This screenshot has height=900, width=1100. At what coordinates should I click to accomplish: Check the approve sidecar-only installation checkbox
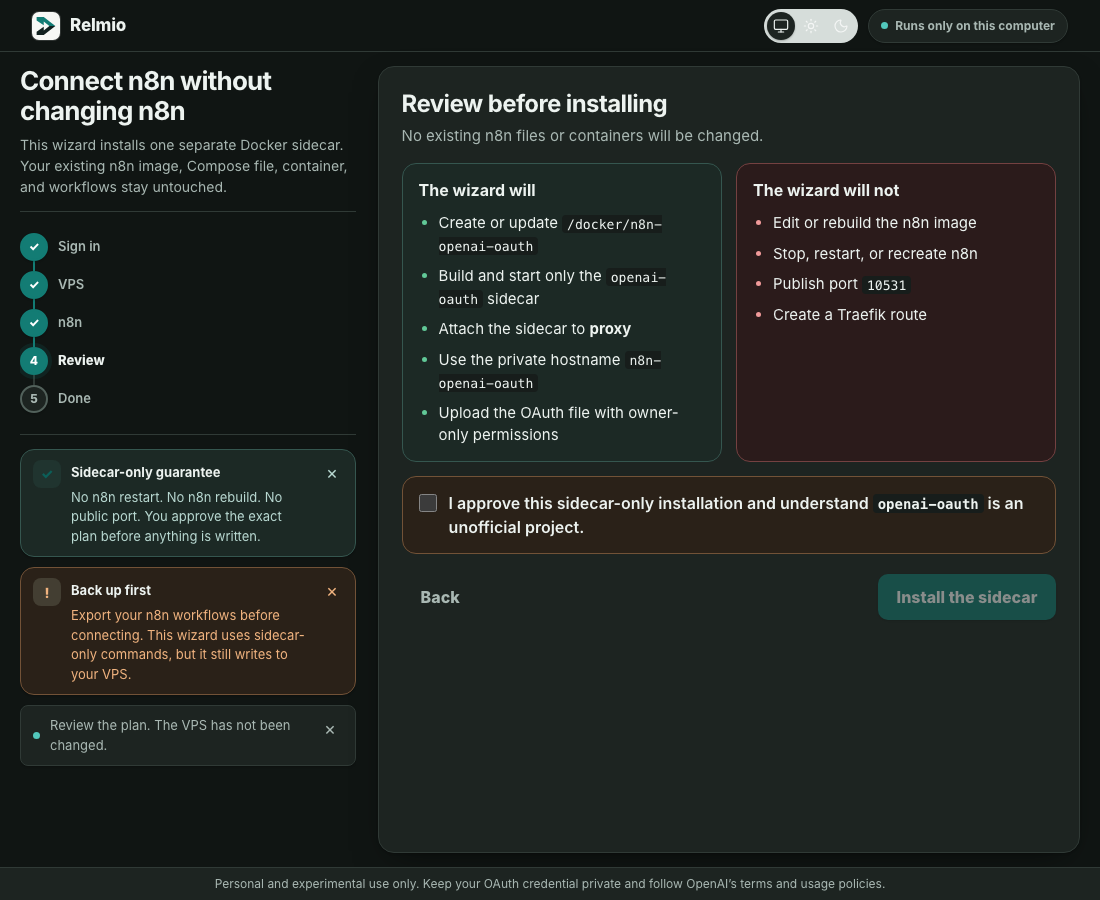coord(428,503)
